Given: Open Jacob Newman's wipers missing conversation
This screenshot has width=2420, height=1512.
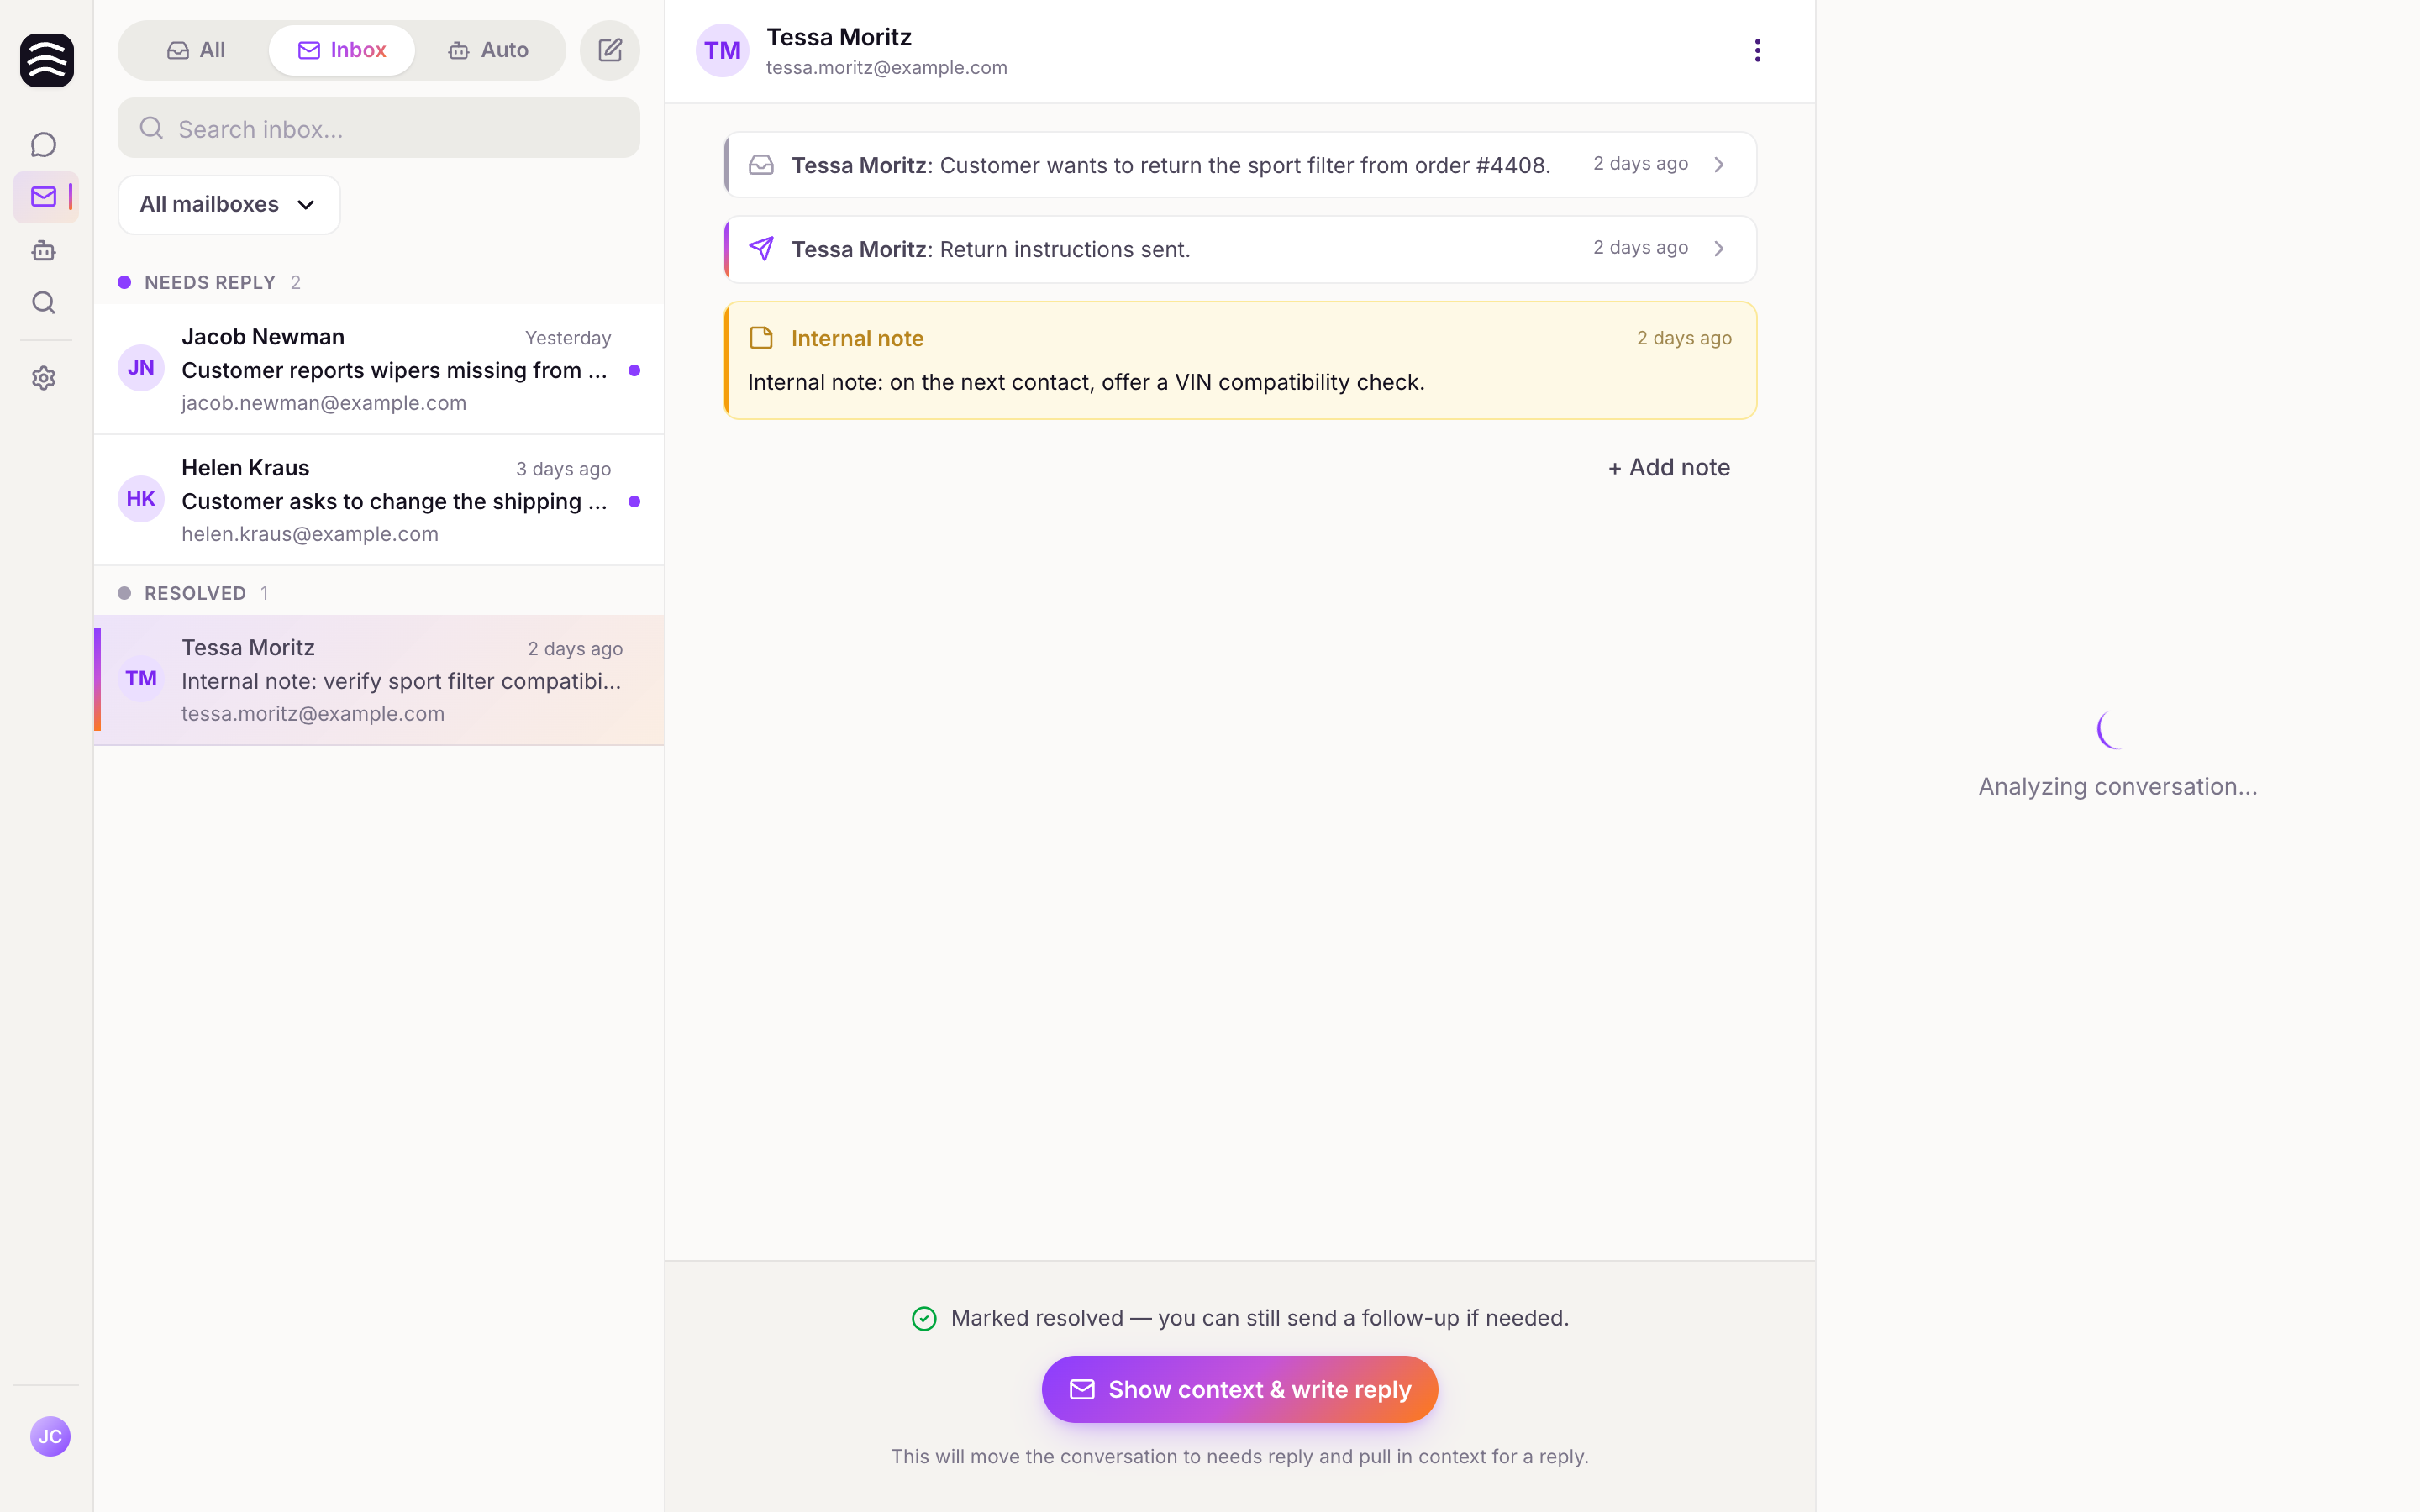Looking at the screenshot, I should point(379,369).
